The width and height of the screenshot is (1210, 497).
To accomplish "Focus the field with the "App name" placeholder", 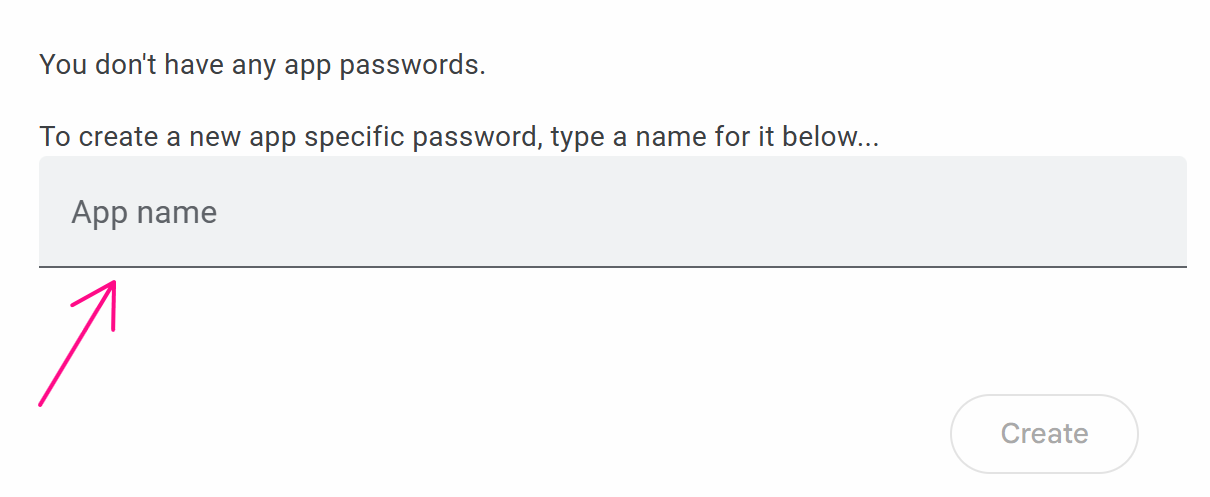I will (x=612, y=212).
